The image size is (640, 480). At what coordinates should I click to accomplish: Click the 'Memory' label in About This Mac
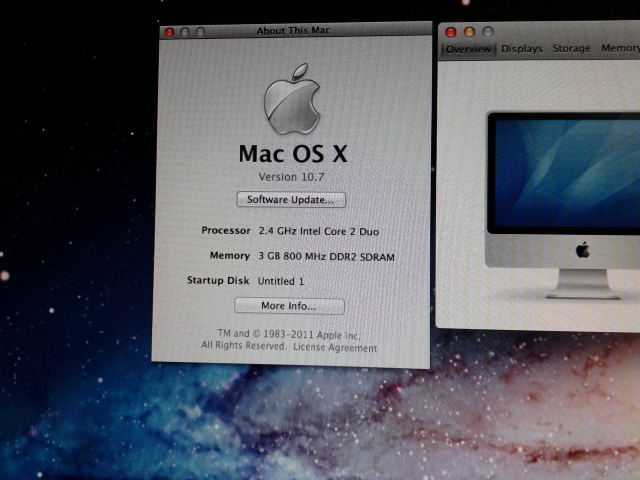(230, 256)
